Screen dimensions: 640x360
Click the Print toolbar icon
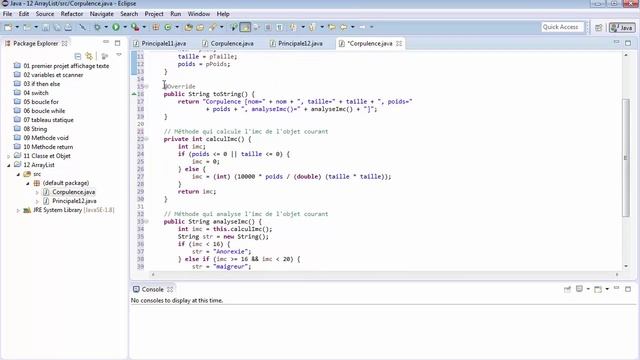click(68, 27)
